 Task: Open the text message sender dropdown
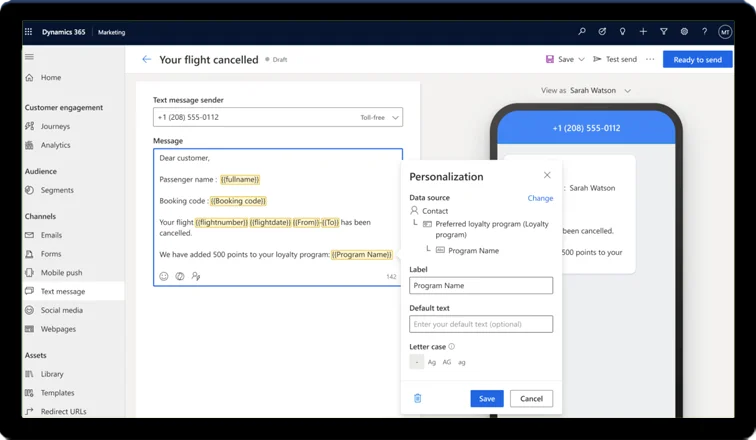tap(396, 118)
